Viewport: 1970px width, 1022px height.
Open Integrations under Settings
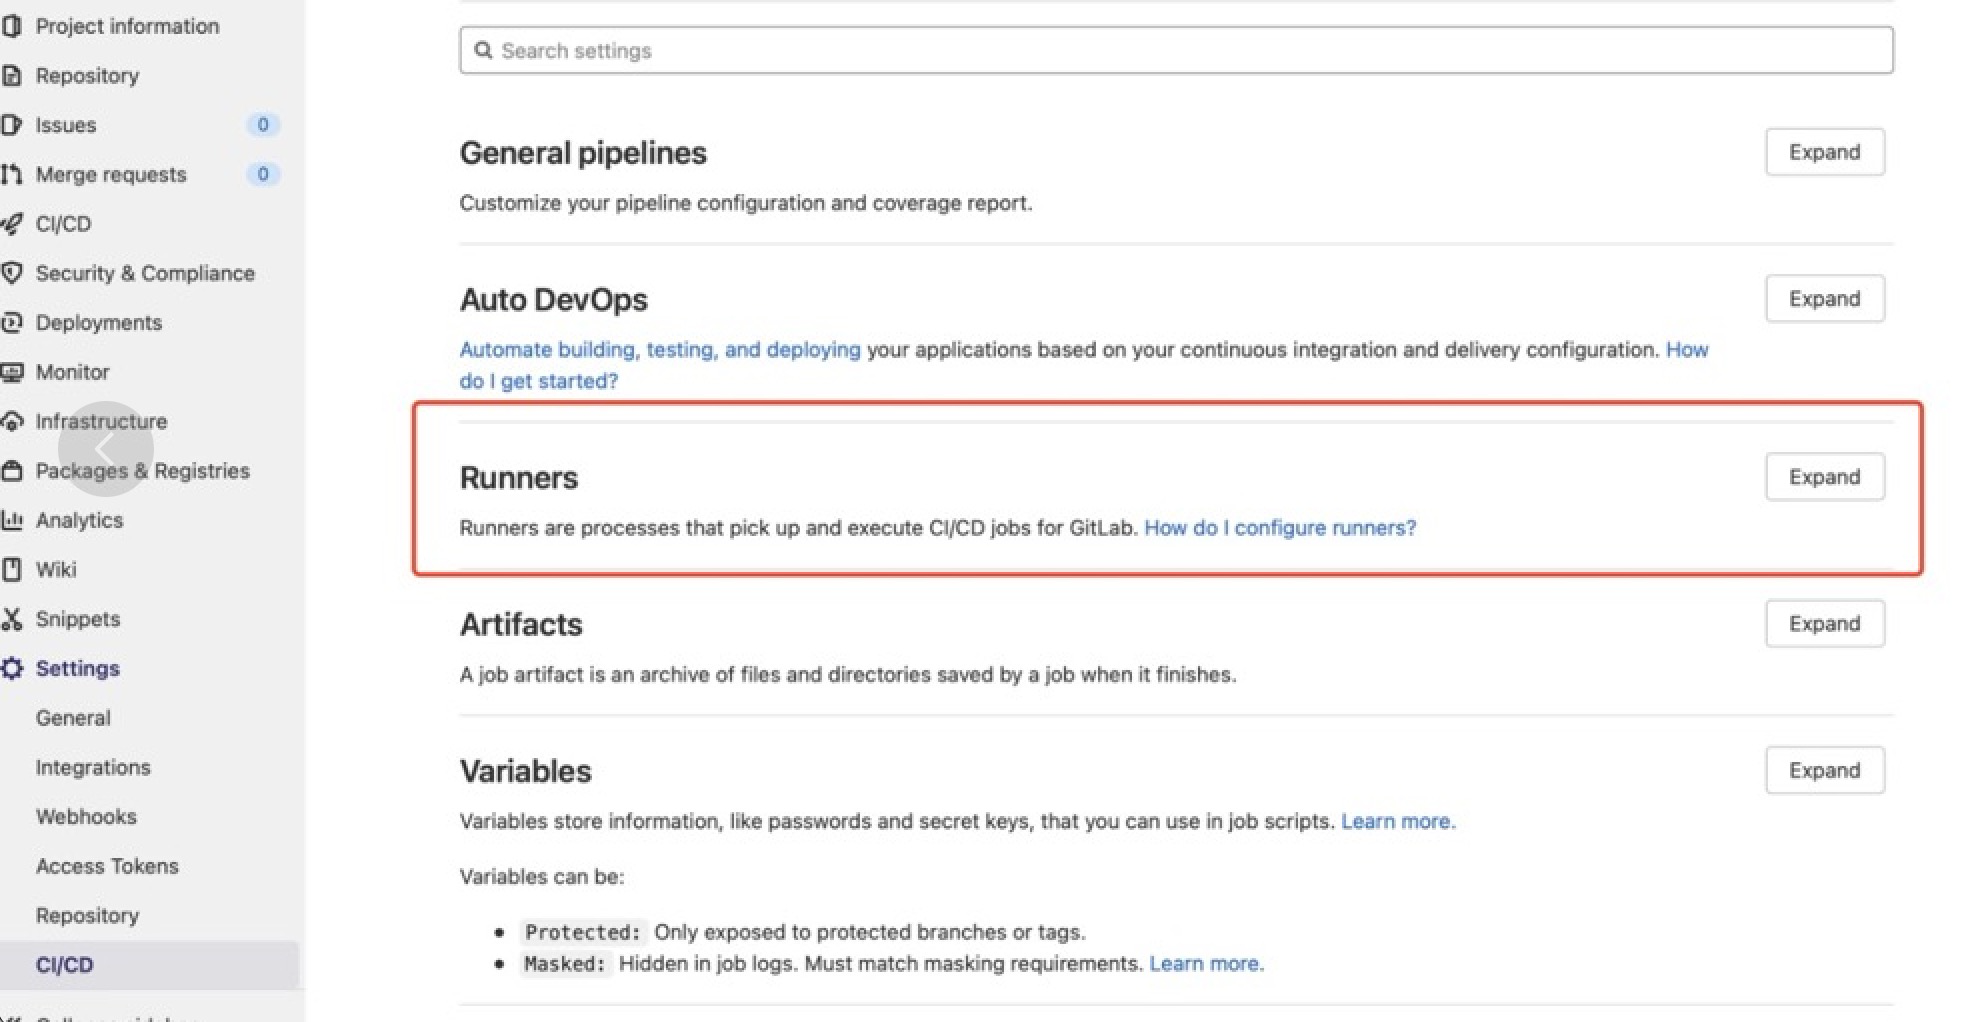pyautogui.click(x=93, y=767)
